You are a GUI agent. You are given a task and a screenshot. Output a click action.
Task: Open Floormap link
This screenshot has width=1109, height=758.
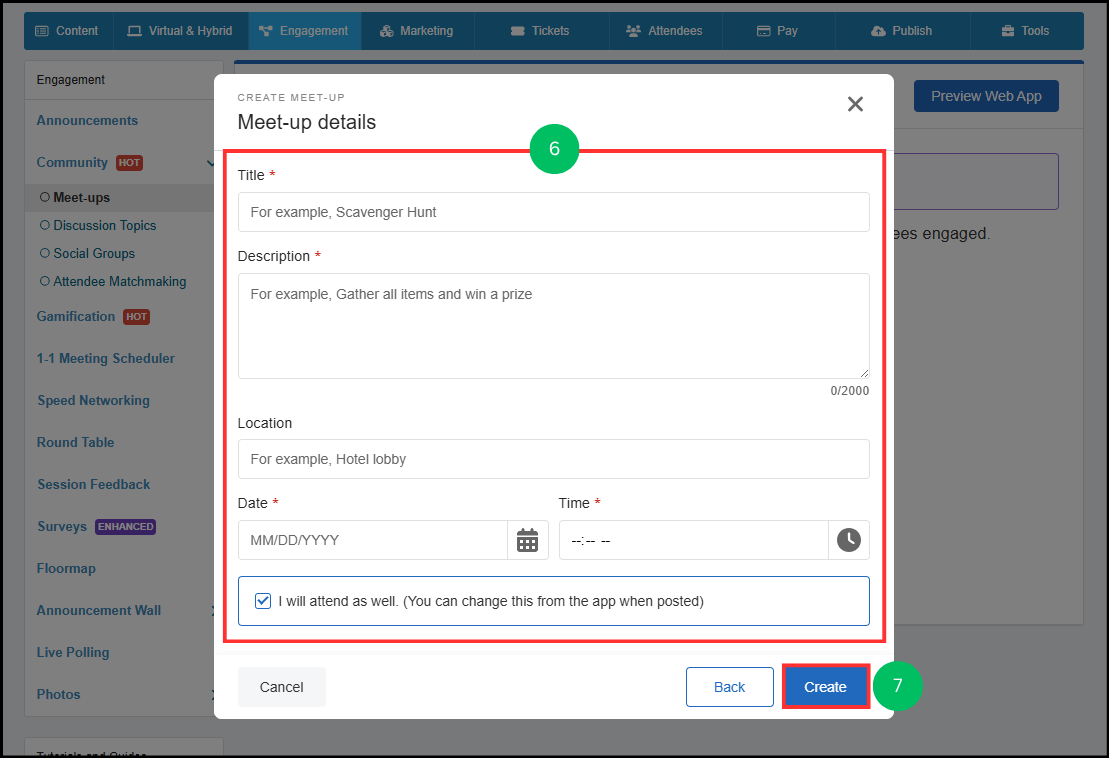66,568
